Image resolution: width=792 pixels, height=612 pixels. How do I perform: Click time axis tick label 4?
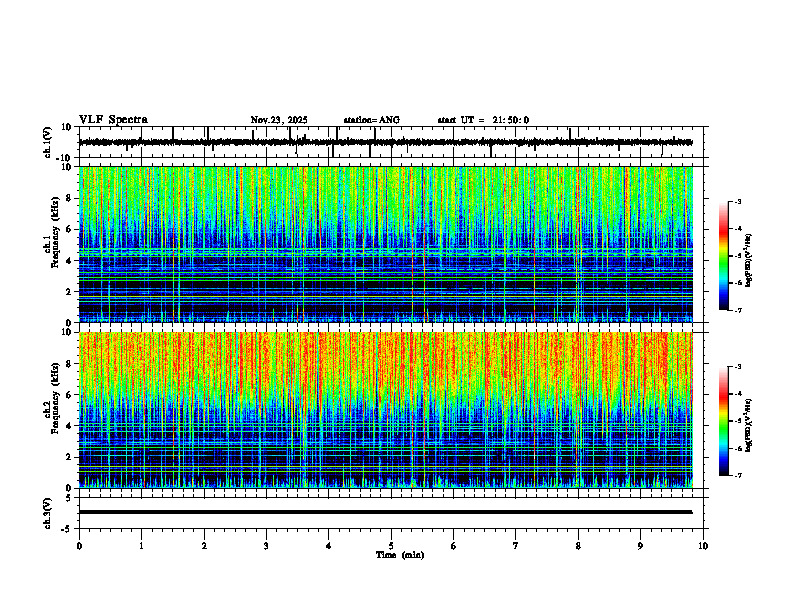pos(329,546)
